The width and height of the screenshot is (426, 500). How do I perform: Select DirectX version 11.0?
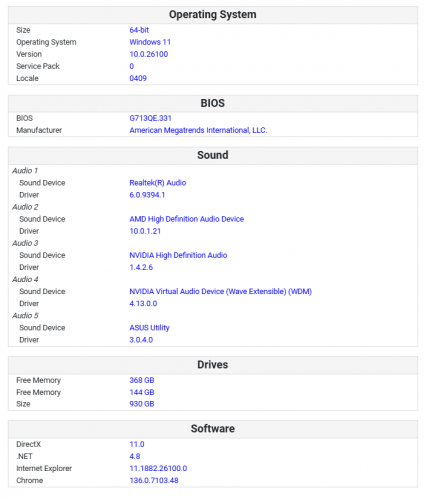(x=137, y=444)
